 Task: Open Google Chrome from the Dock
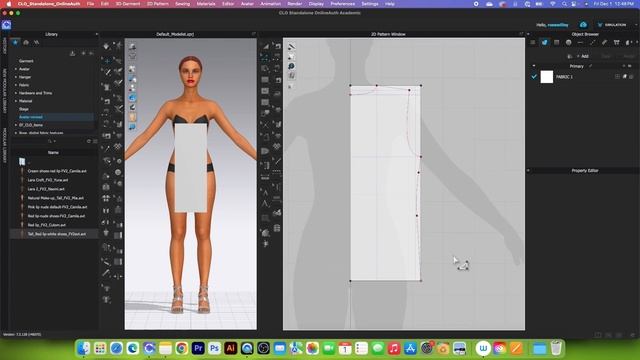pyautogui.click(x=182, y=348)
